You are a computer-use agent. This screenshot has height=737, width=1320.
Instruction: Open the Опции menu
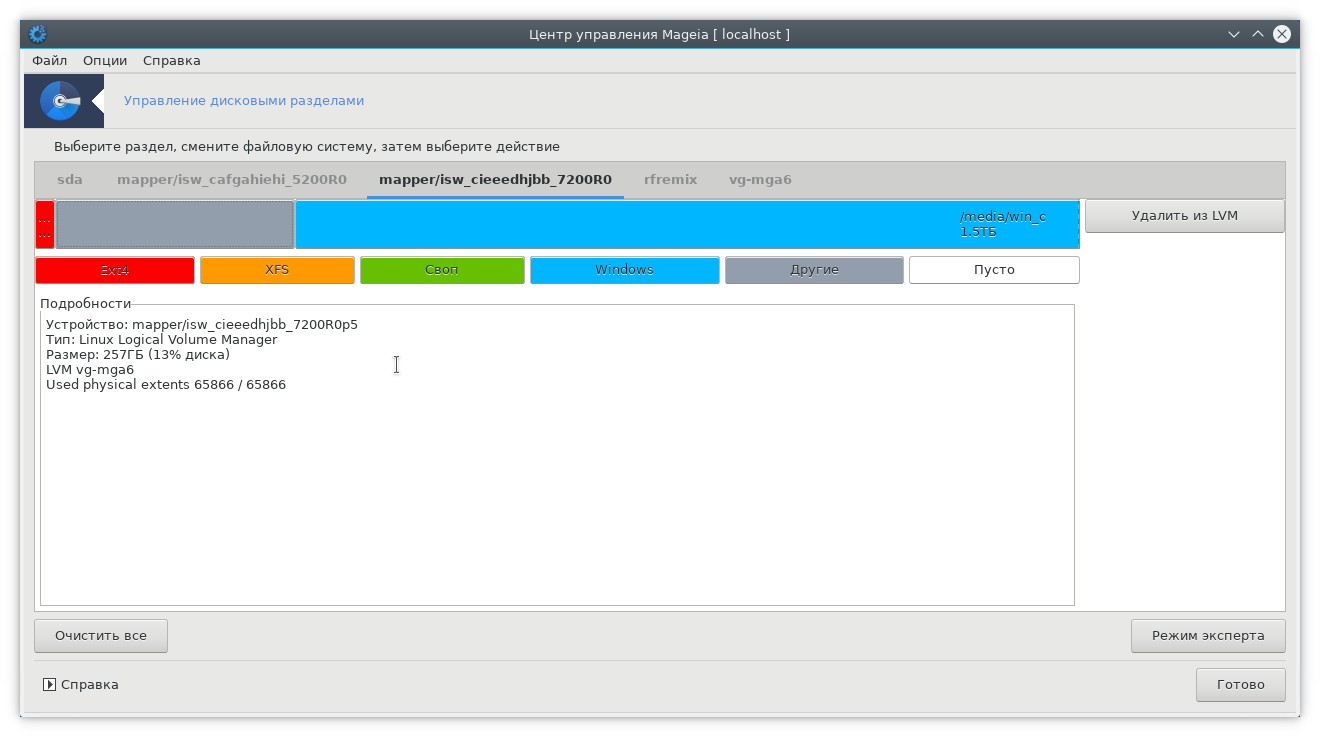click(105, 60)
